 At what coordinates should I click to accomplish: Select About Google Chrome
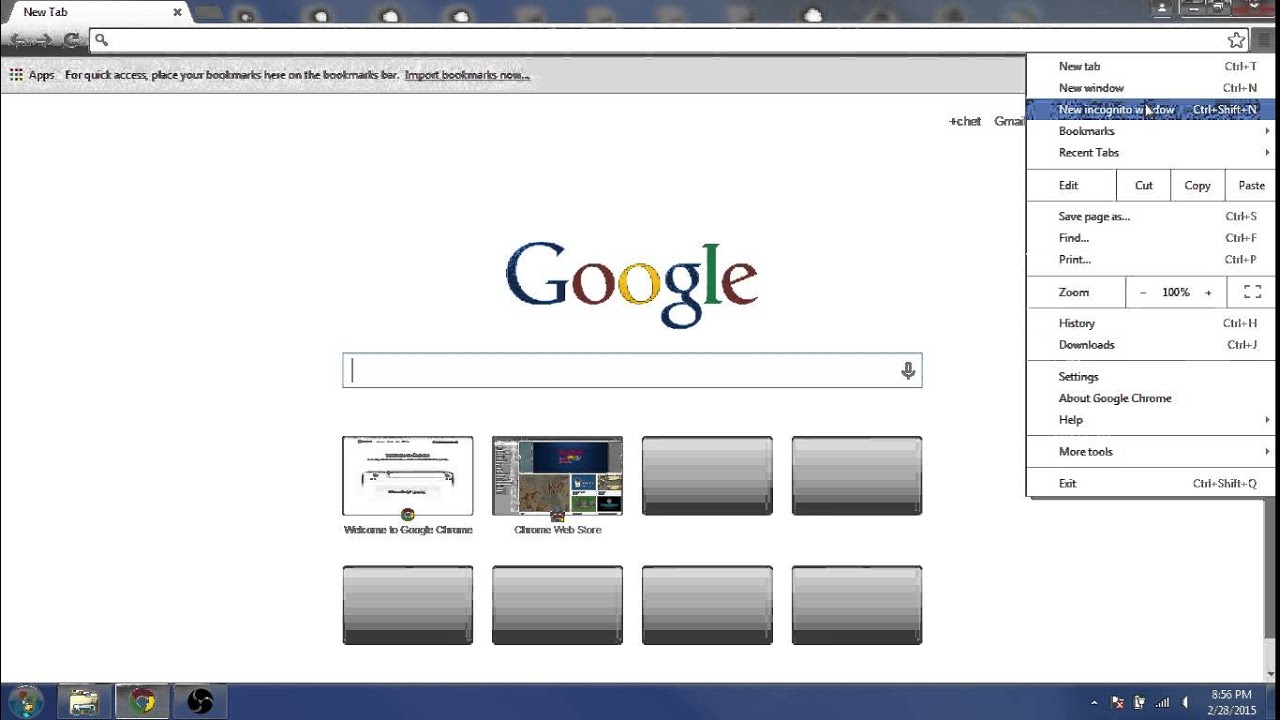point(1152,398)
